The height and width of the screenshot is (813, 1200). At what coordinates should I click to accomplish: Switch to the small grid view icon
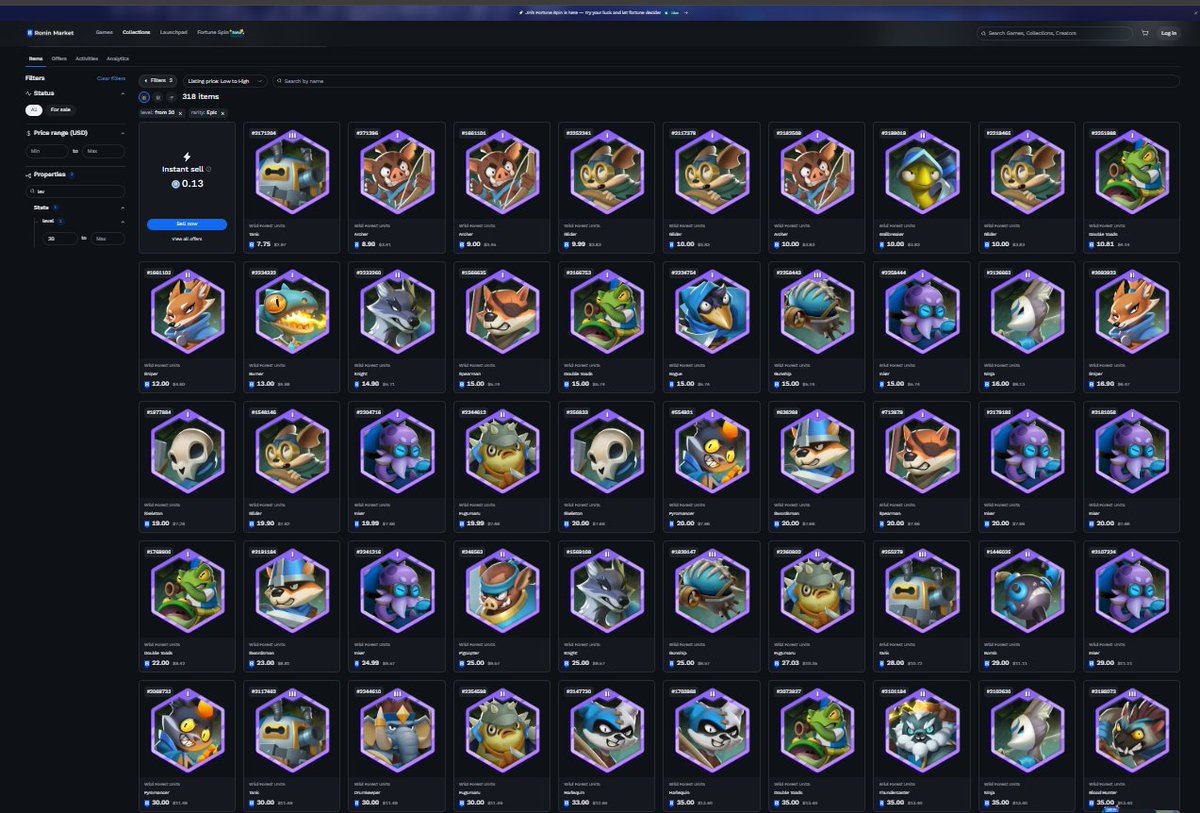pyautogui.click(x=158, y=97)
